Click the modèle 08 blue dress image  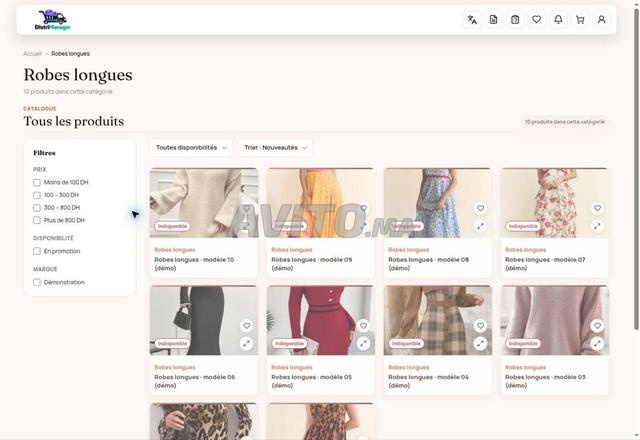(438, 203)
